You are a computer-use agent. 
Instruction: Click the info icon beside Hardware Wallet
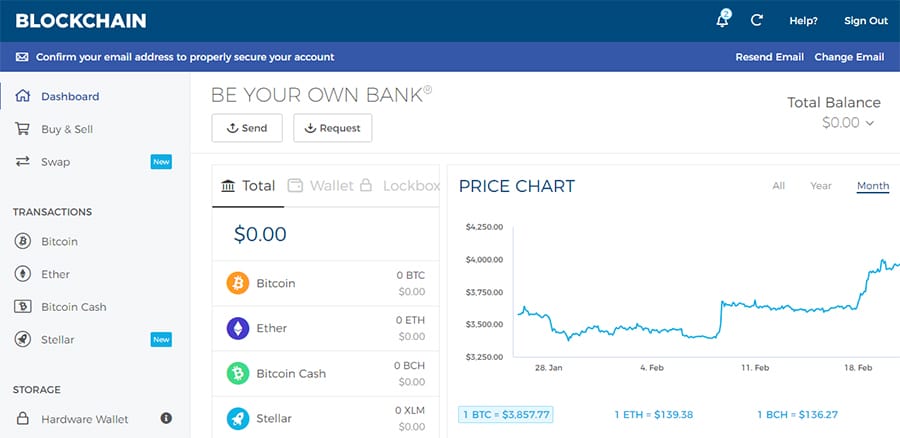tap(166, 418)
